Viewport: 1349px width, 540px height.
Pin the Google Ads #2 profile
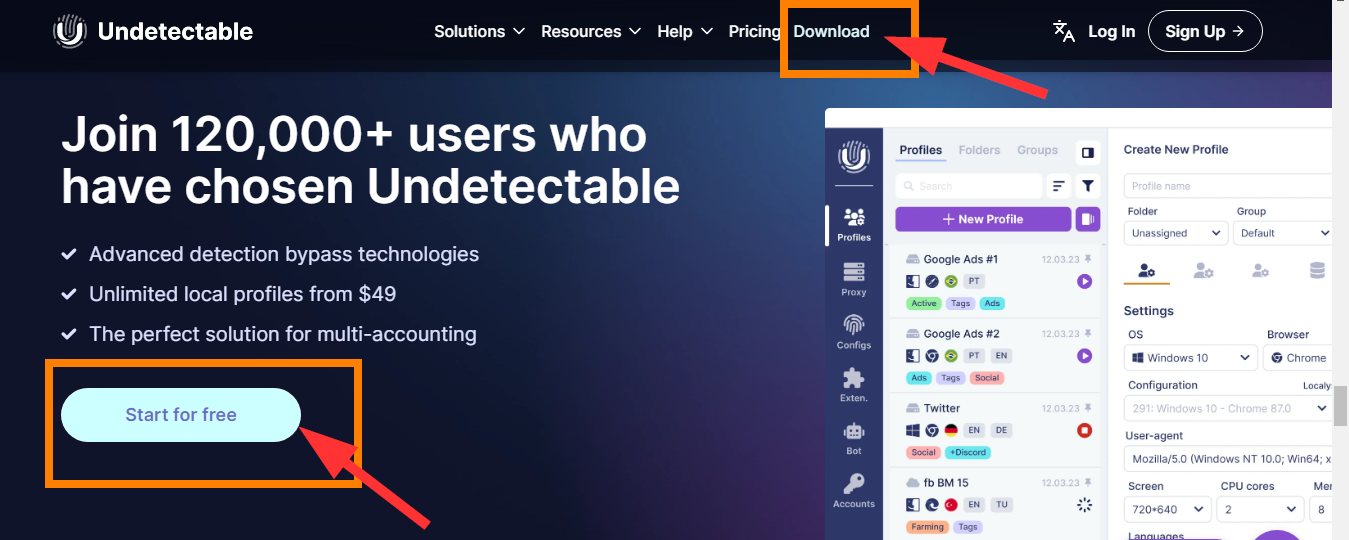pyautogui.click(x=1088, y=333)
